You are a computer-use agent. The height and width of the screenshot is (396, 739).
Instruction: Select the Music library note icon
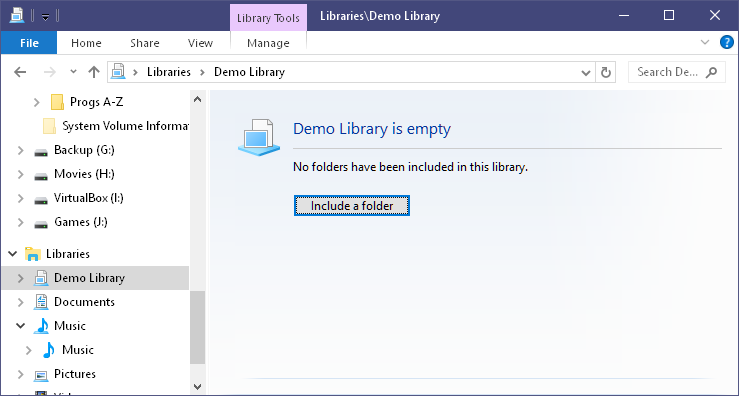click(41, 326)
